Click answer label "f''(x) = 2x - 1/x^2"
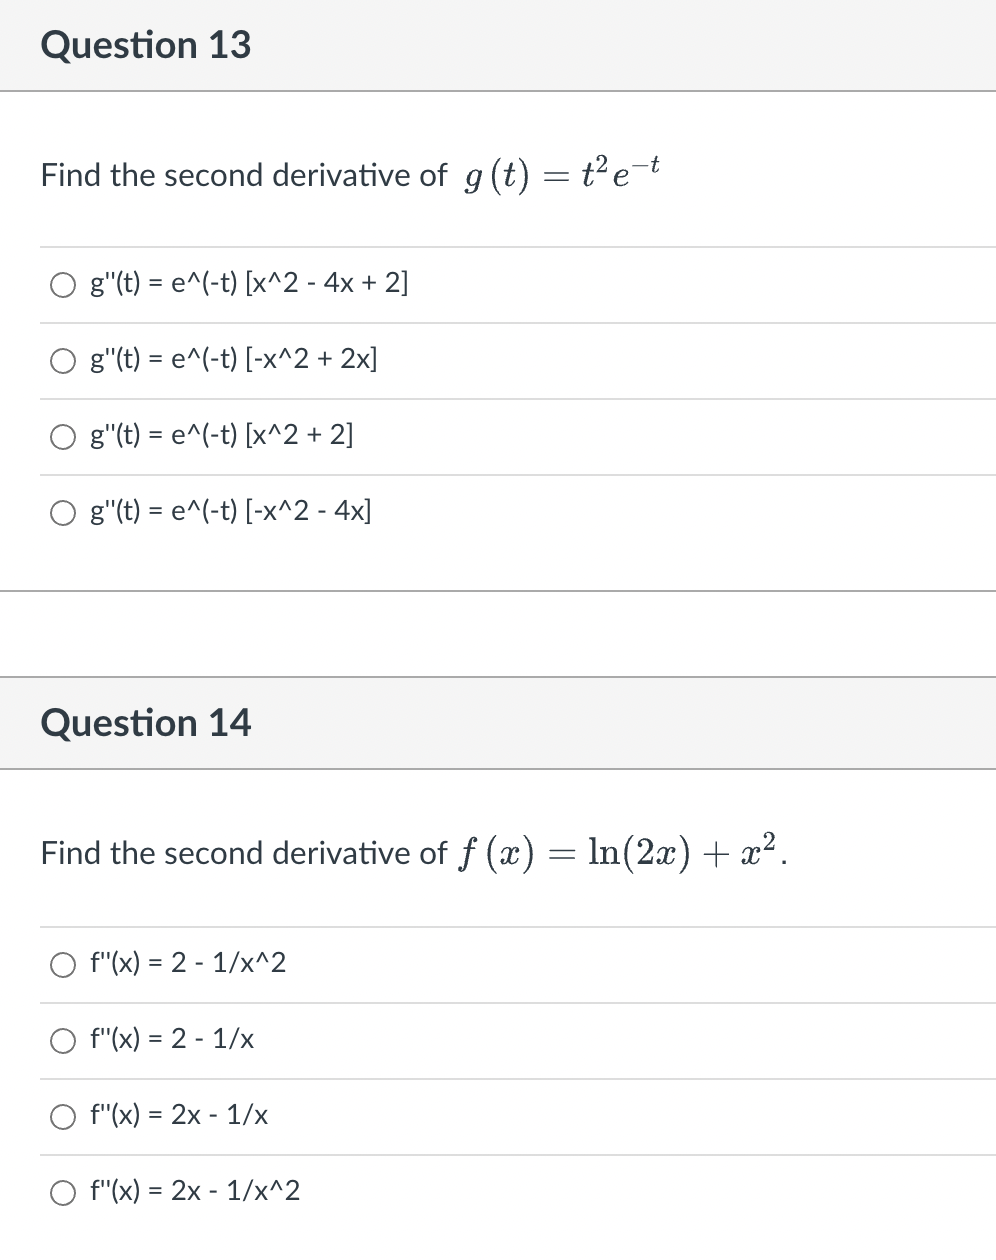Image resolution: width=996 pixels, height=1260 pixels. point(195,1192)
